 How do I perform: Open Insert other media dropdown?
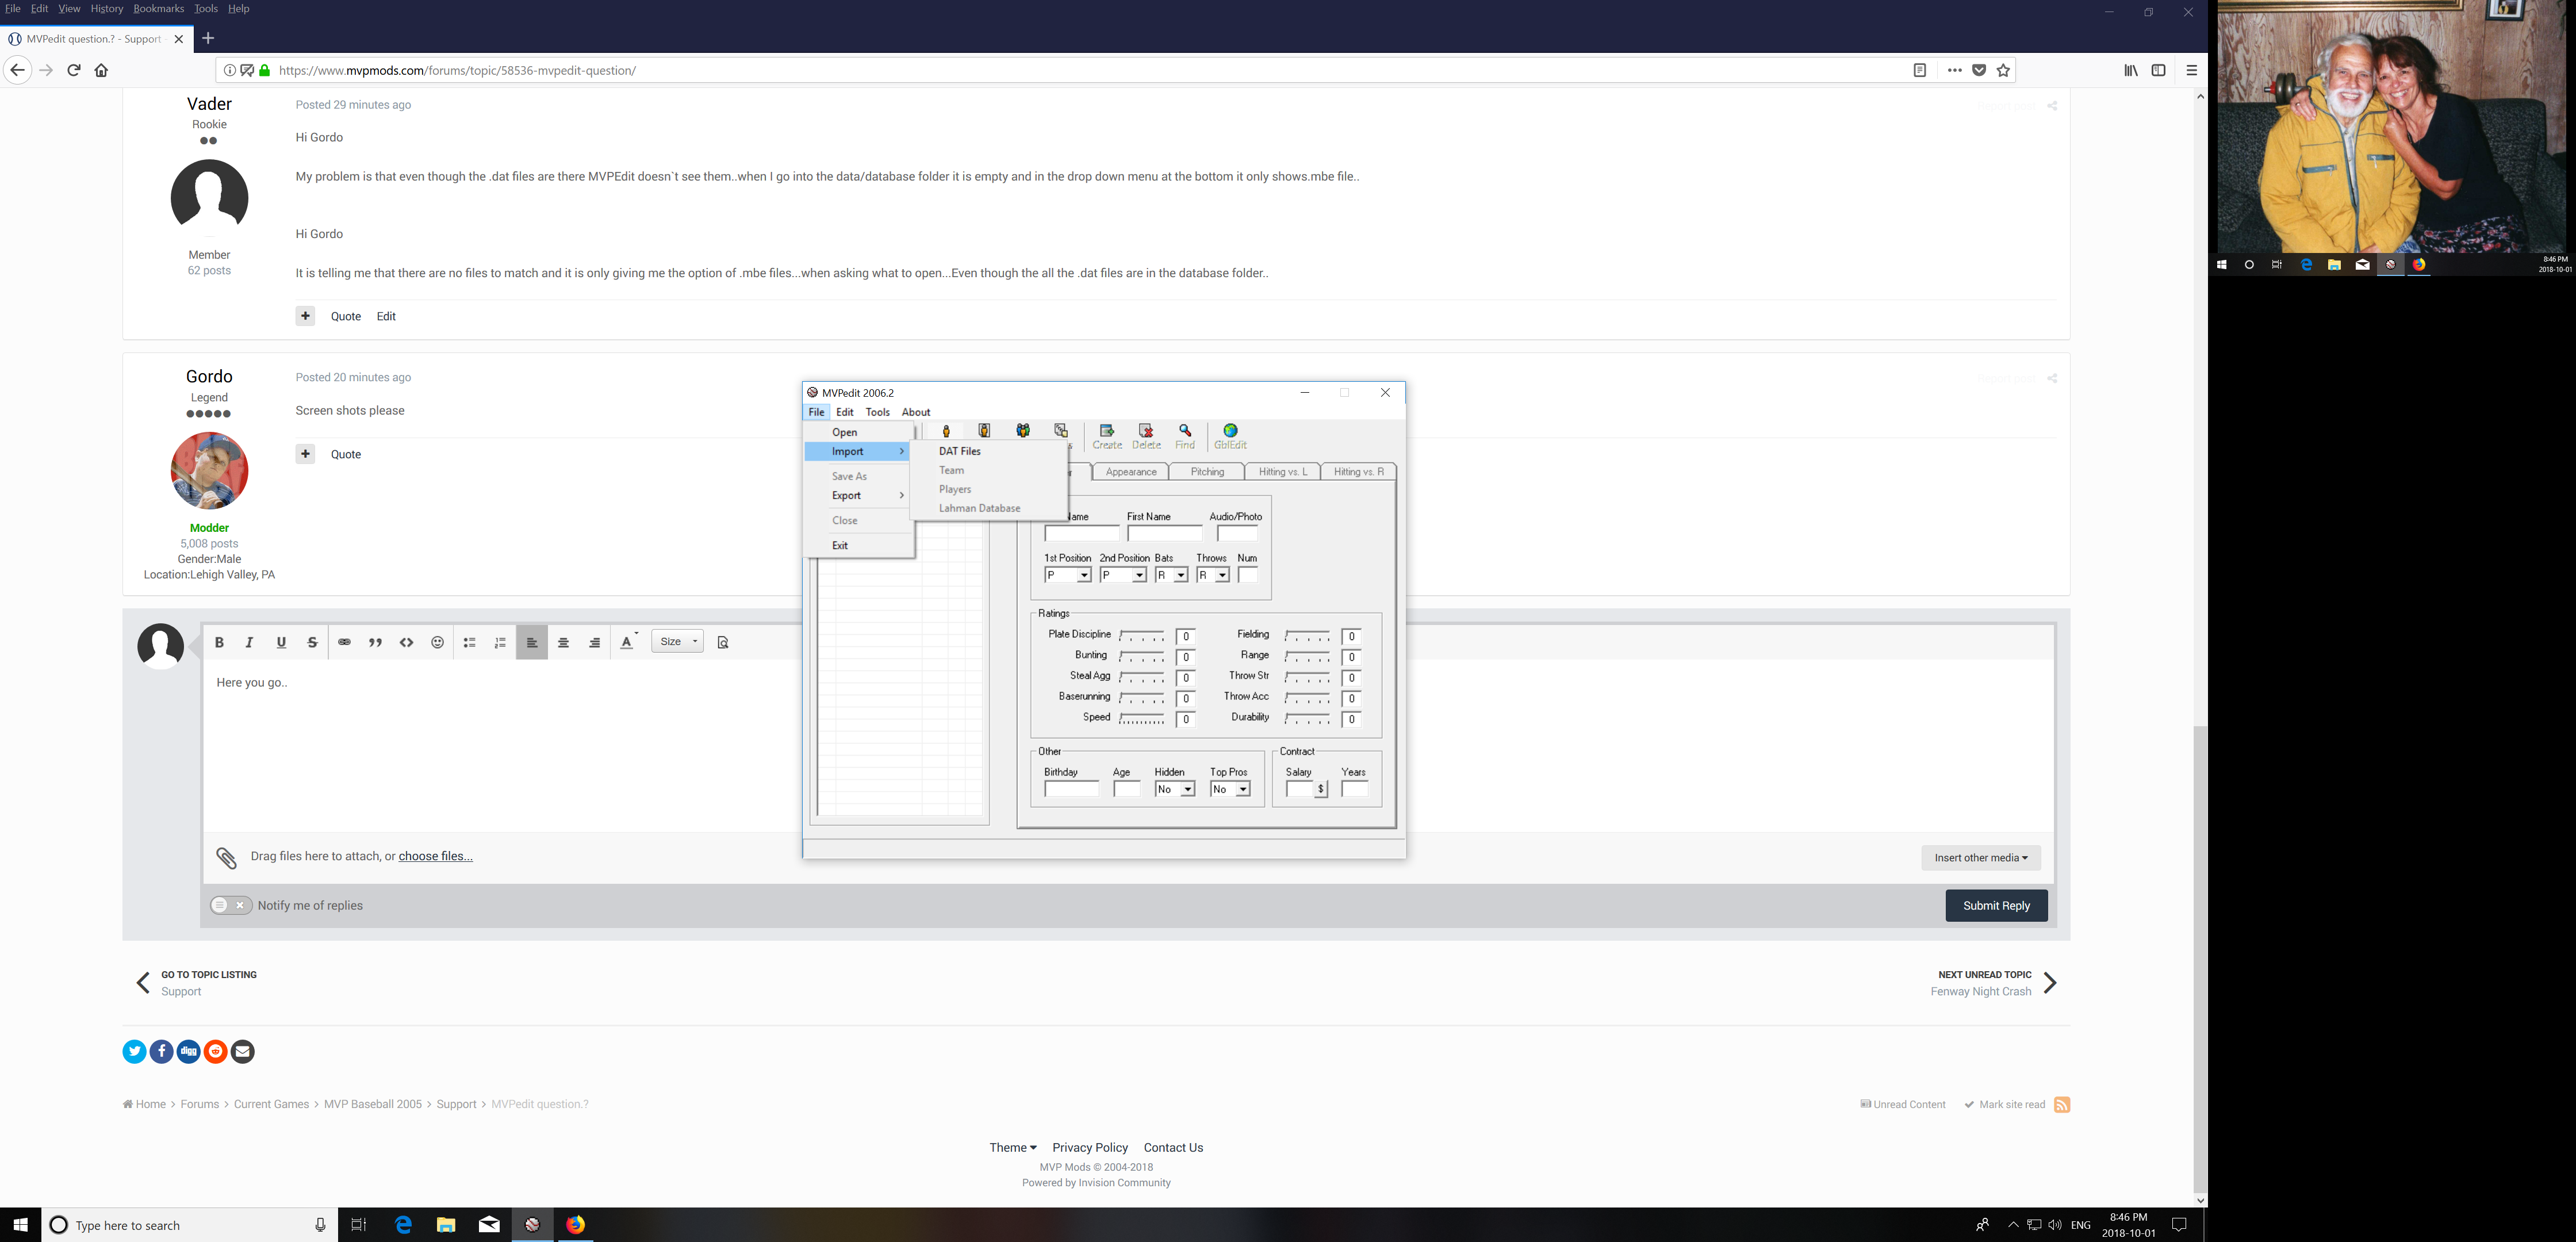[1980, 858]
